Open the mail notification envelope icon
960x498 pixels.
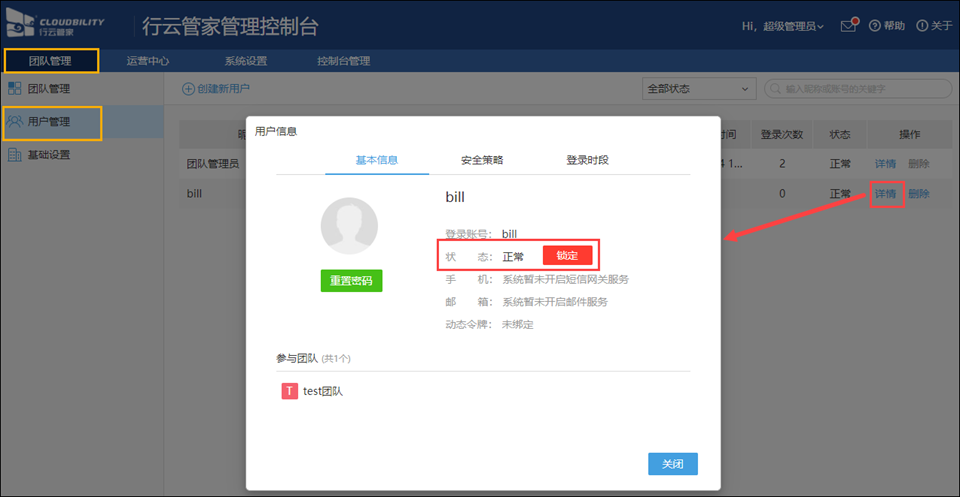click(x=848, y=26)
